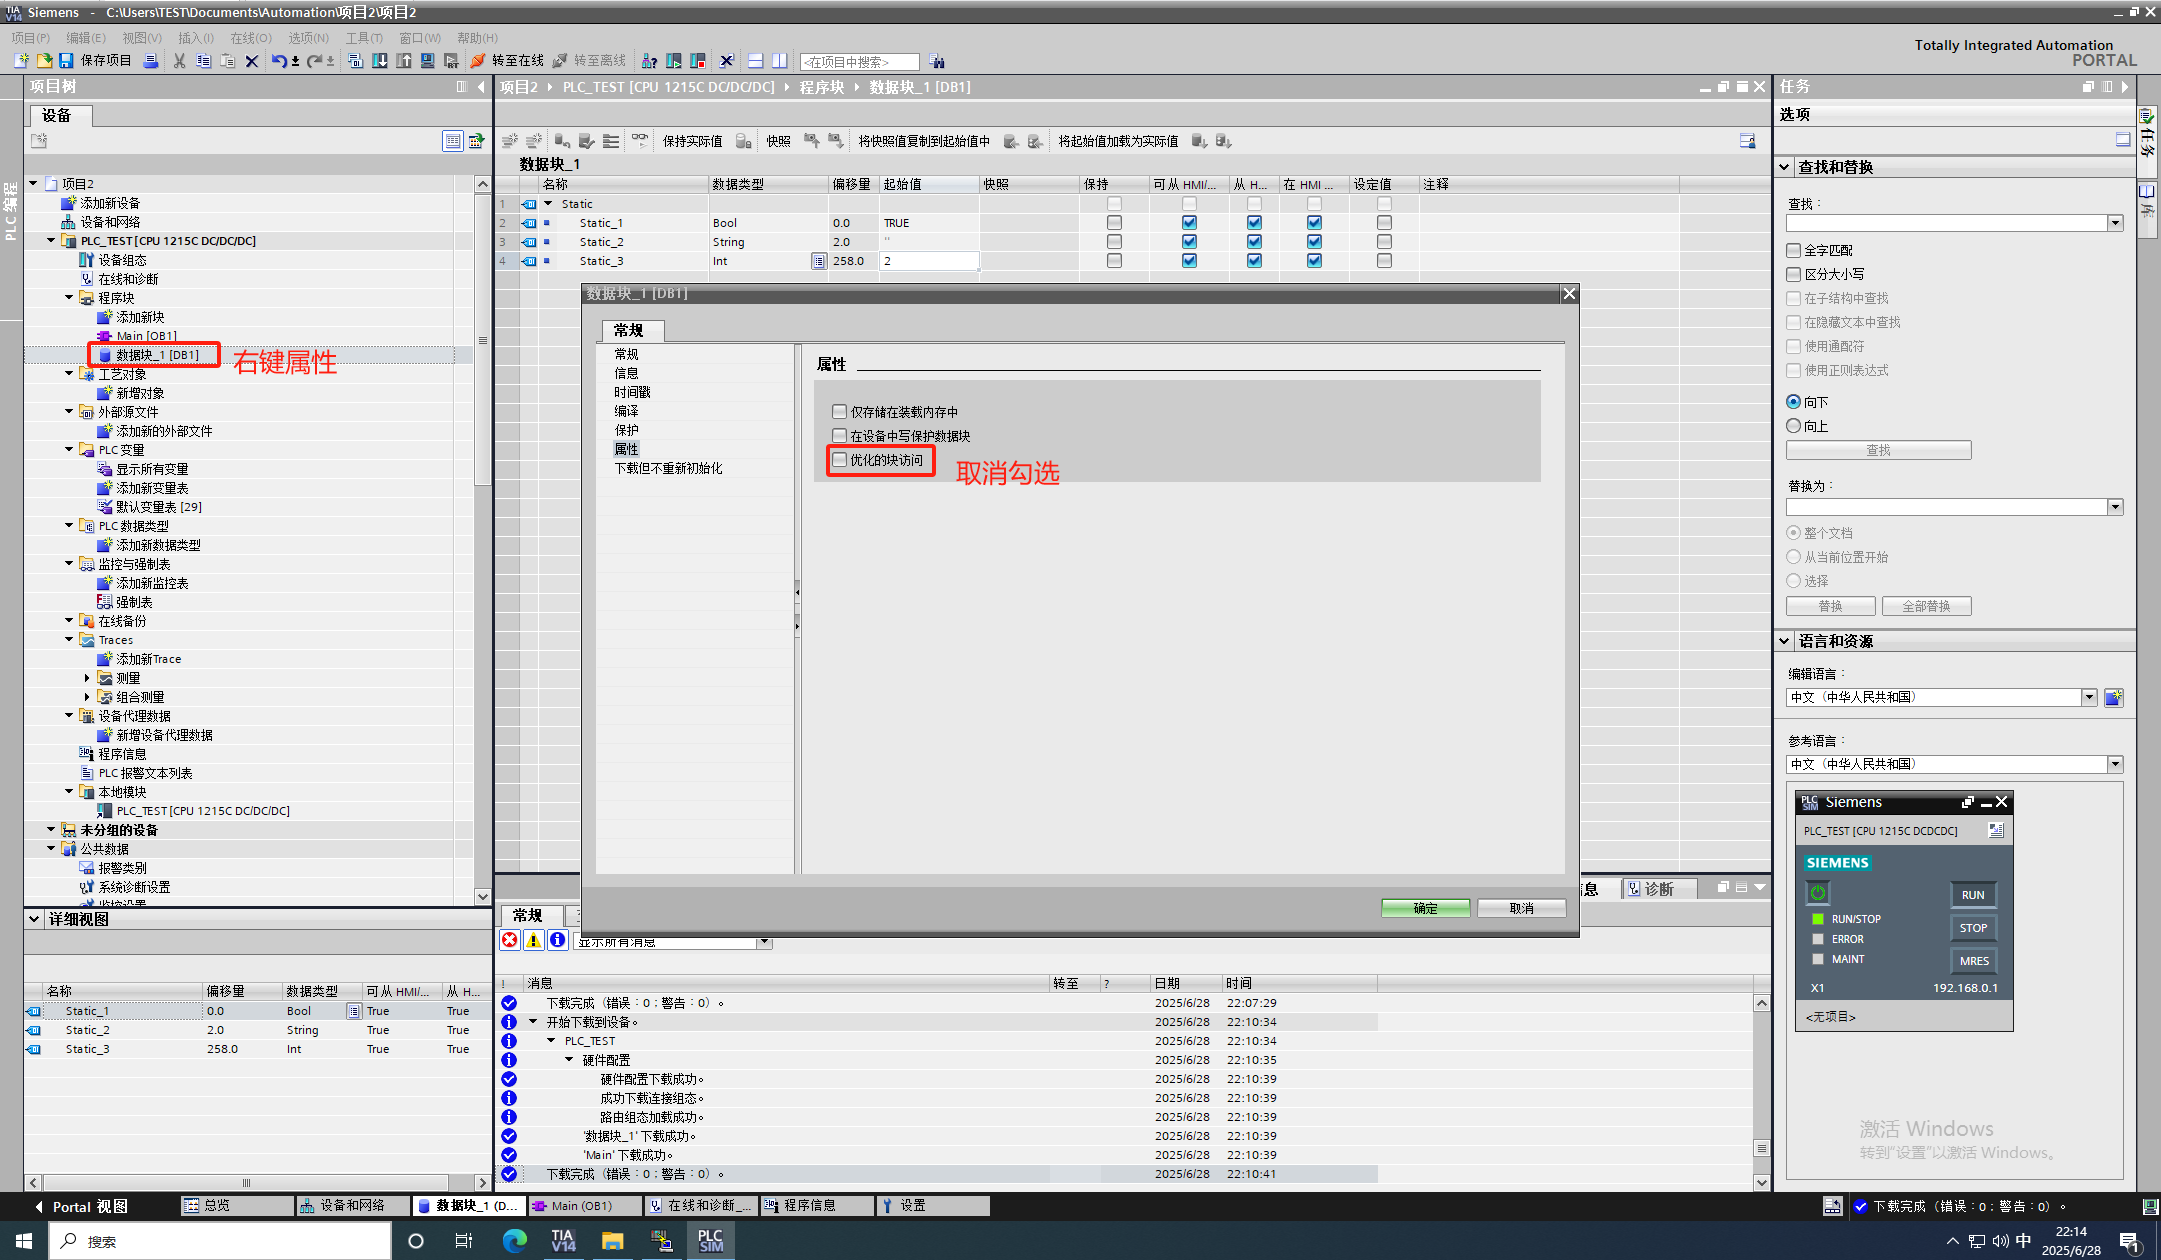Select the 向下 radio button
This screenshot has height=1260, width=2161.
[1794, 402]
